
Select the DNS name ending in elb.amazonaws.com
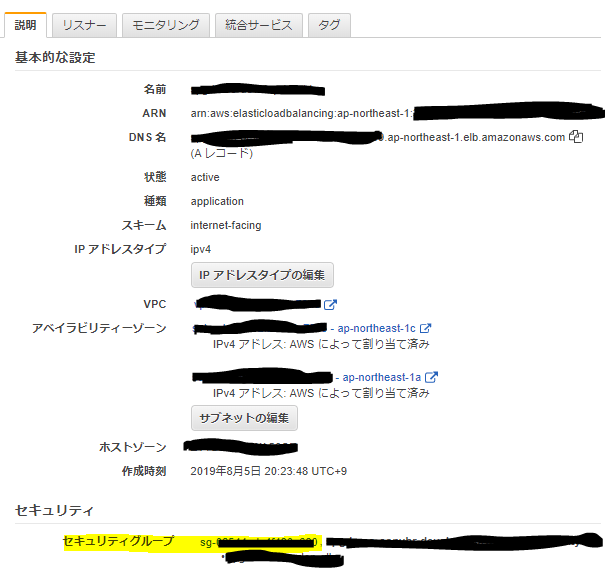(378, 137)
